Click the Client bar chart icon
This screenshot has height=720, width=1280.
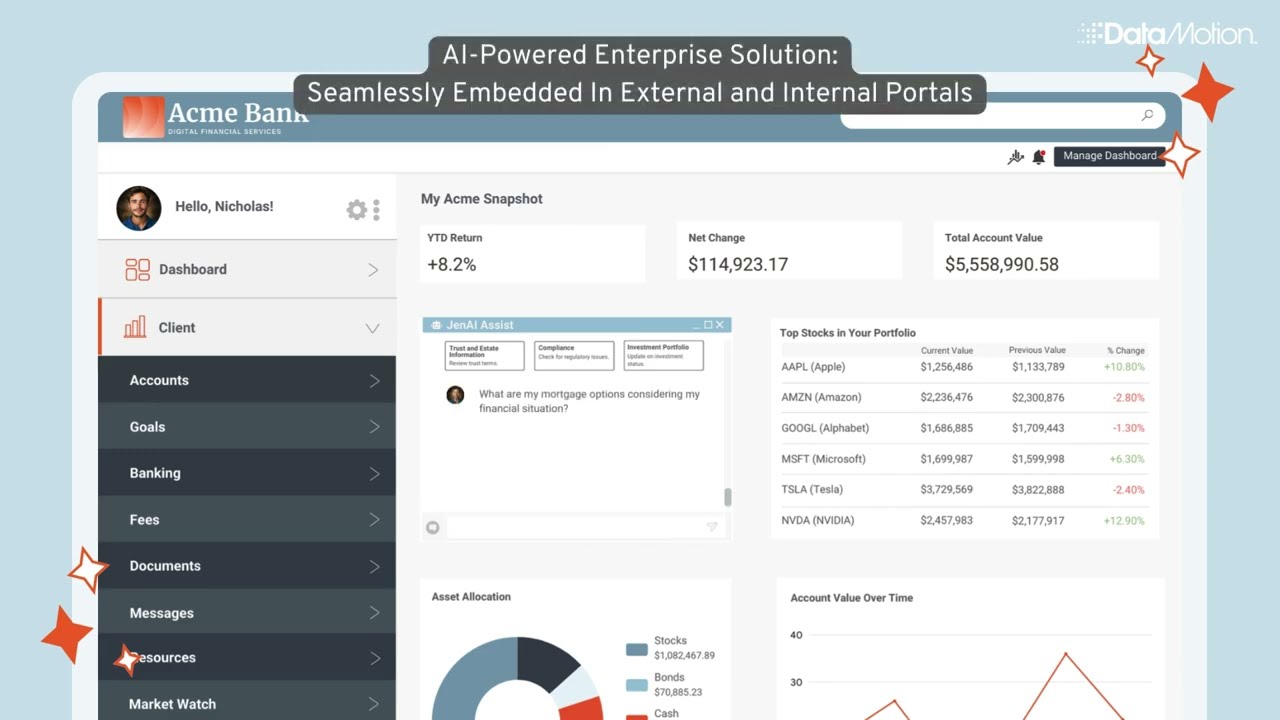click(x=135, y=327)
